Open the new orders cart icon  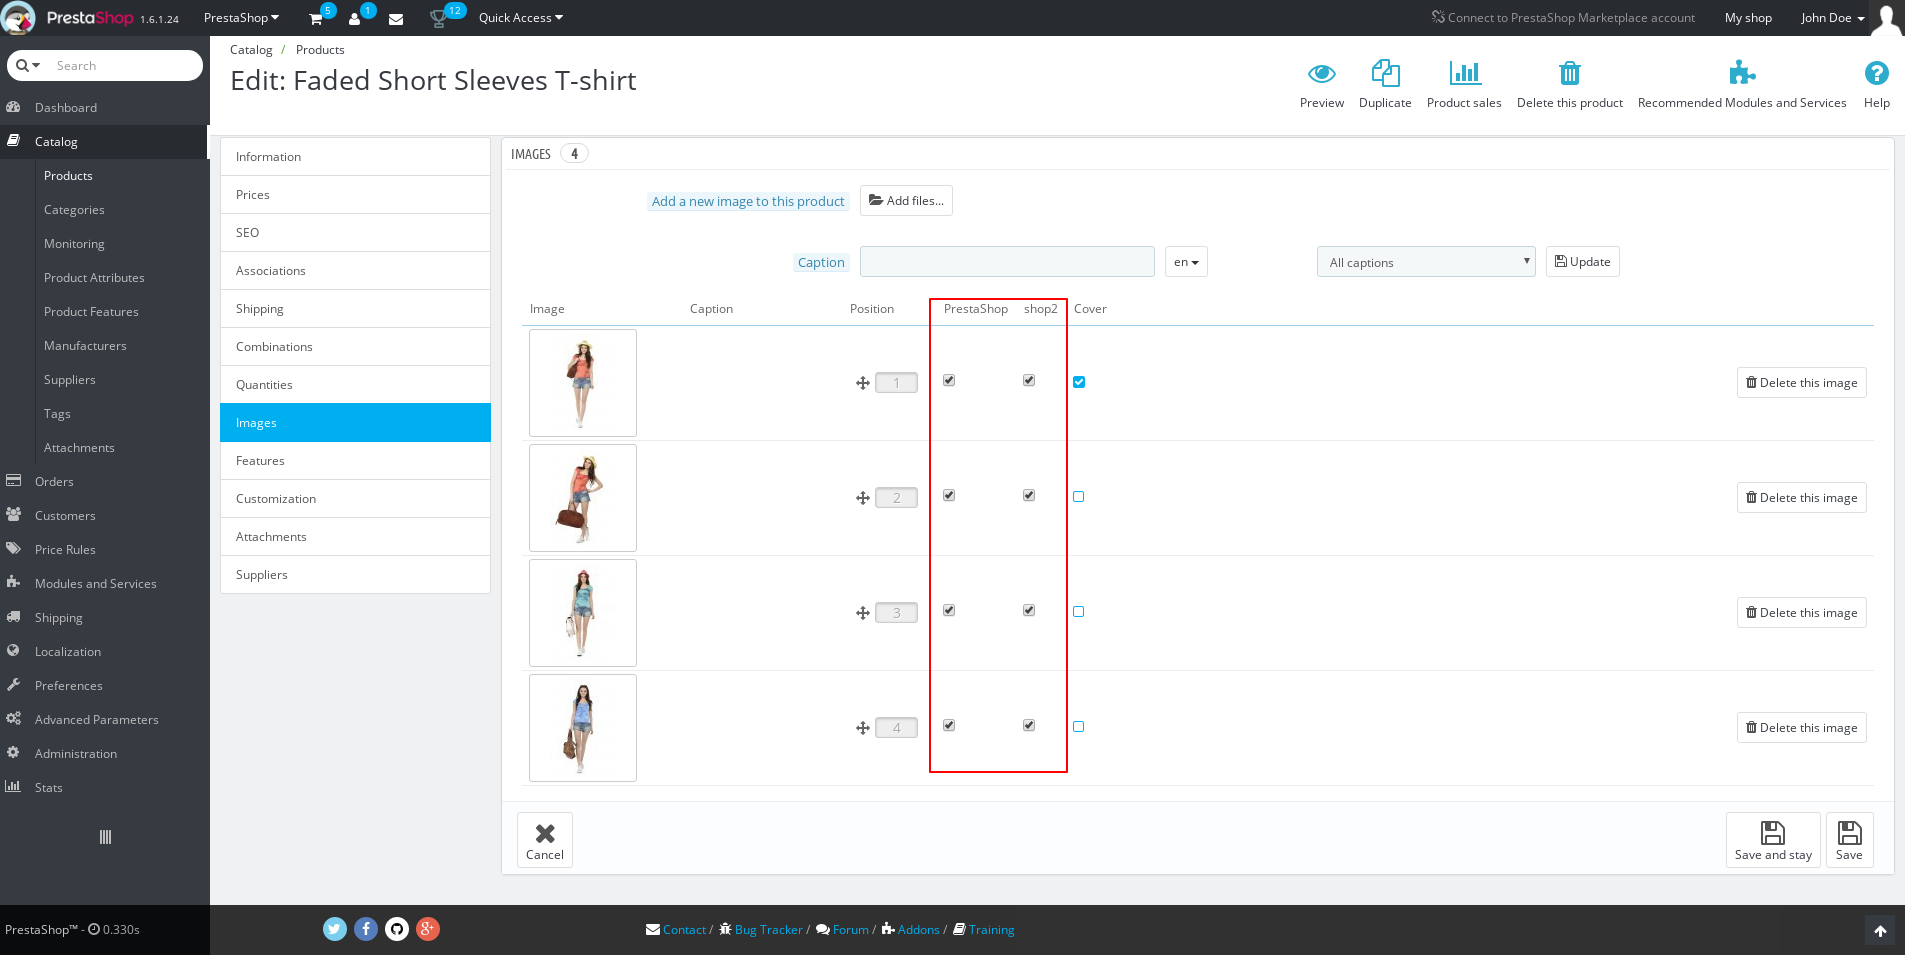pos(314,18)
